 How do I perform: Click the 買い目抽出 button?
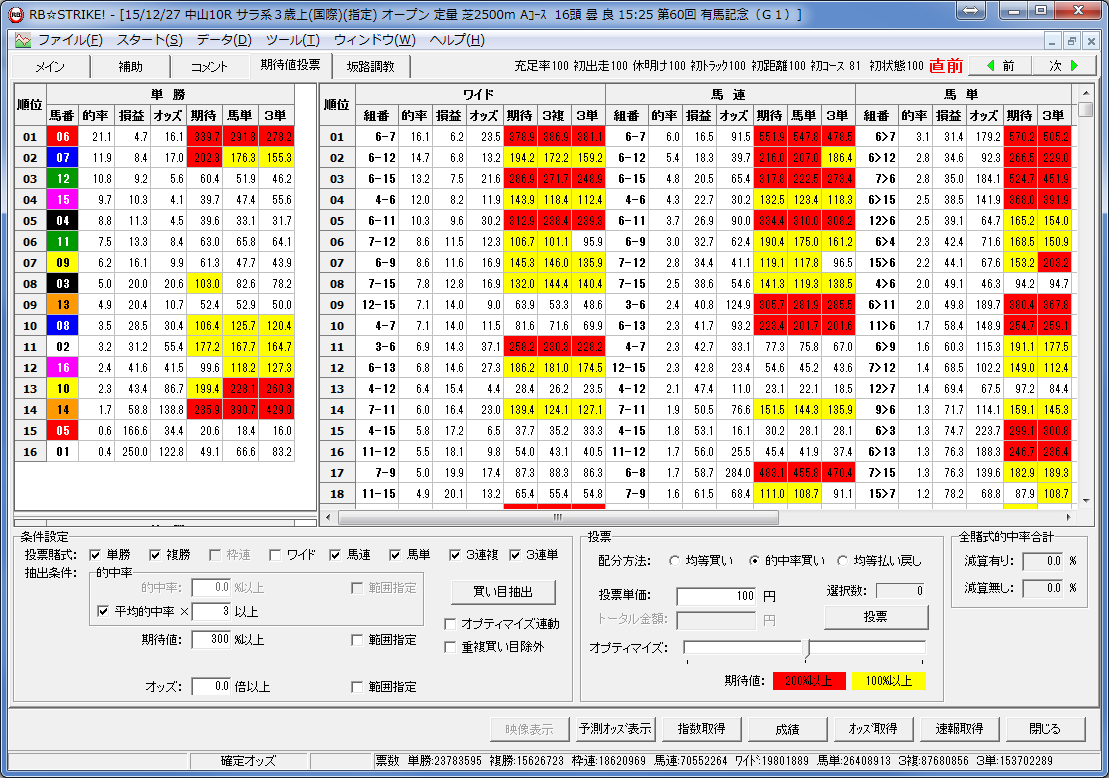(x=503, y=592)
